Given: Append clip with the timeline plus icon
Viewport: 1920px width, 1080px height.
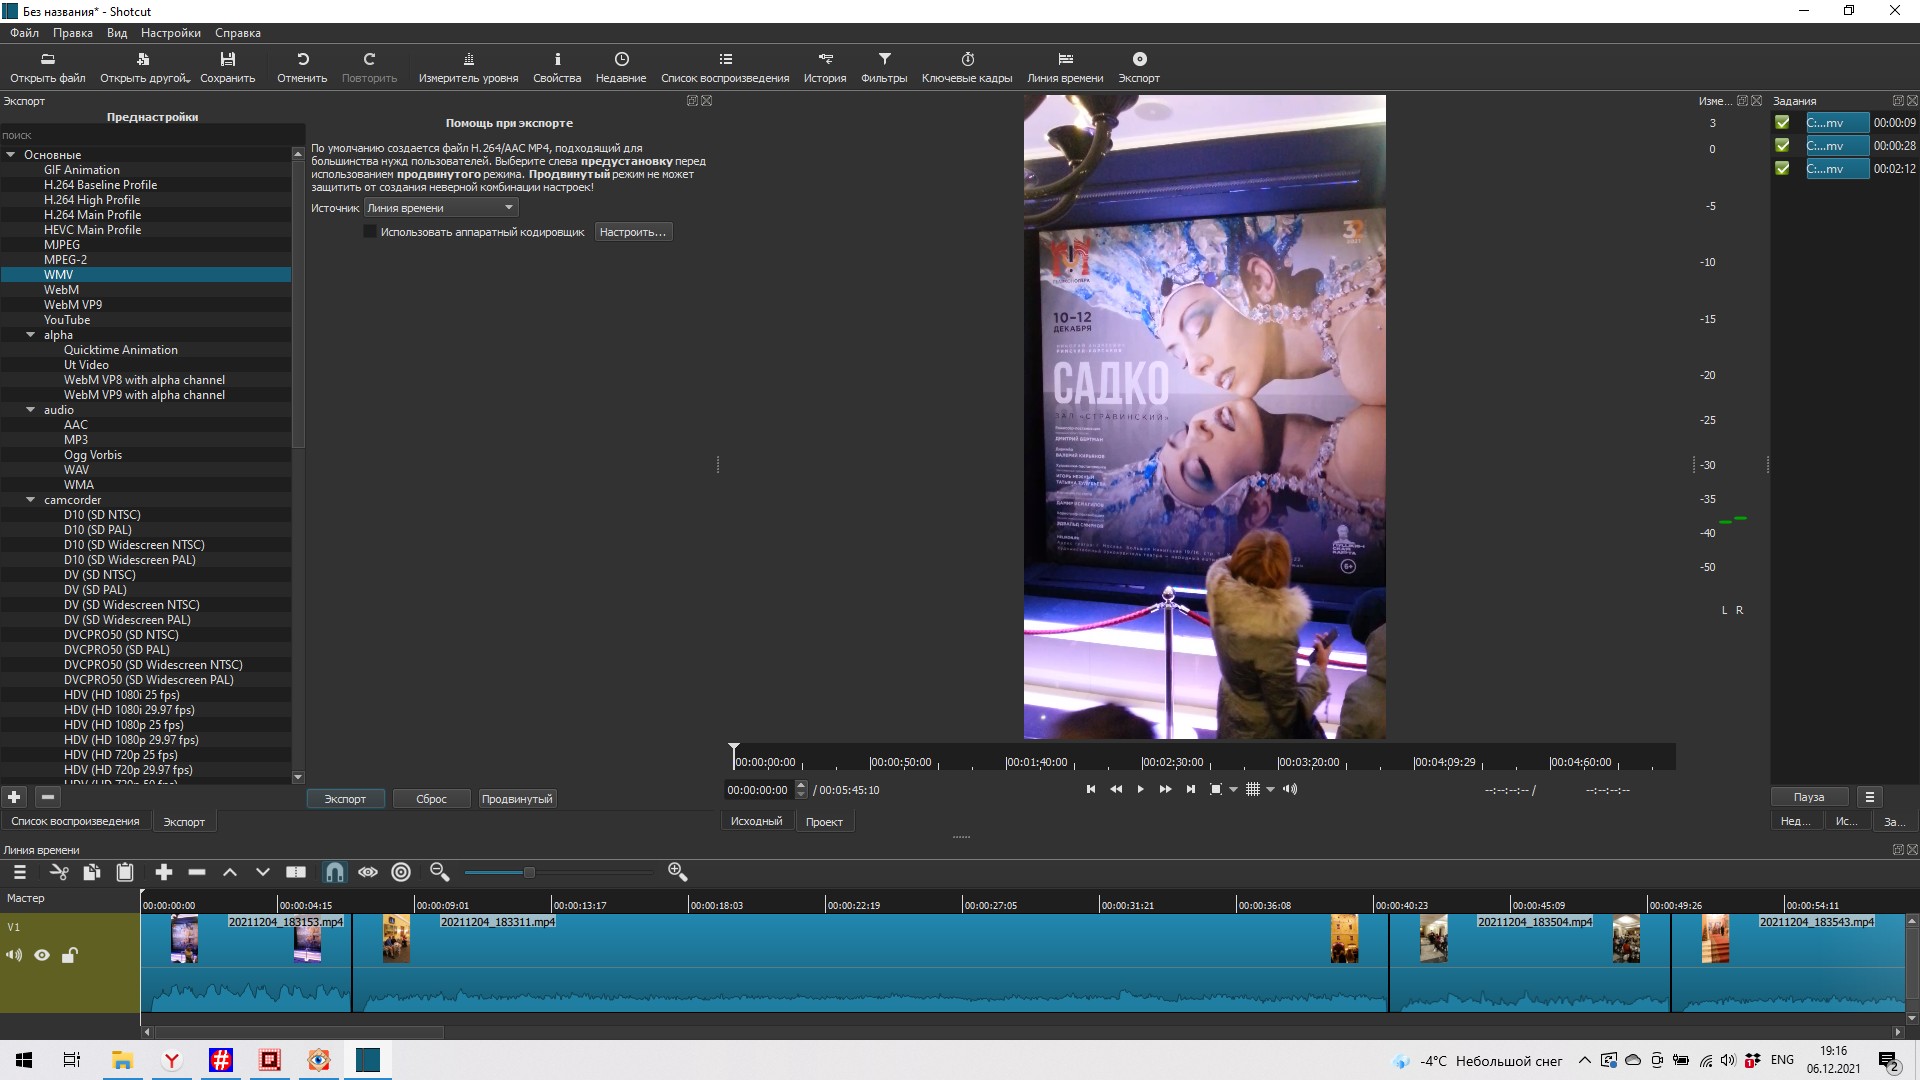Looking at the screenshot, I should [x=164, y=872].
